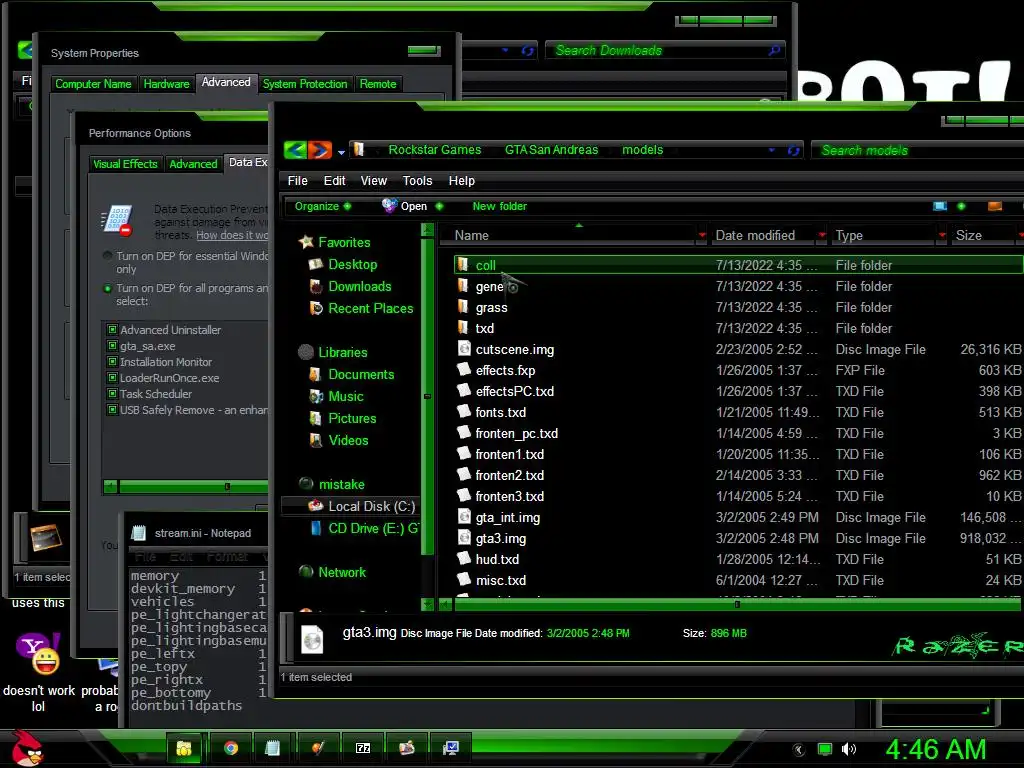The image size is (1024, 768).
Task: Toggle the USB Safely Remove checkbox
Action: (112, 410)
